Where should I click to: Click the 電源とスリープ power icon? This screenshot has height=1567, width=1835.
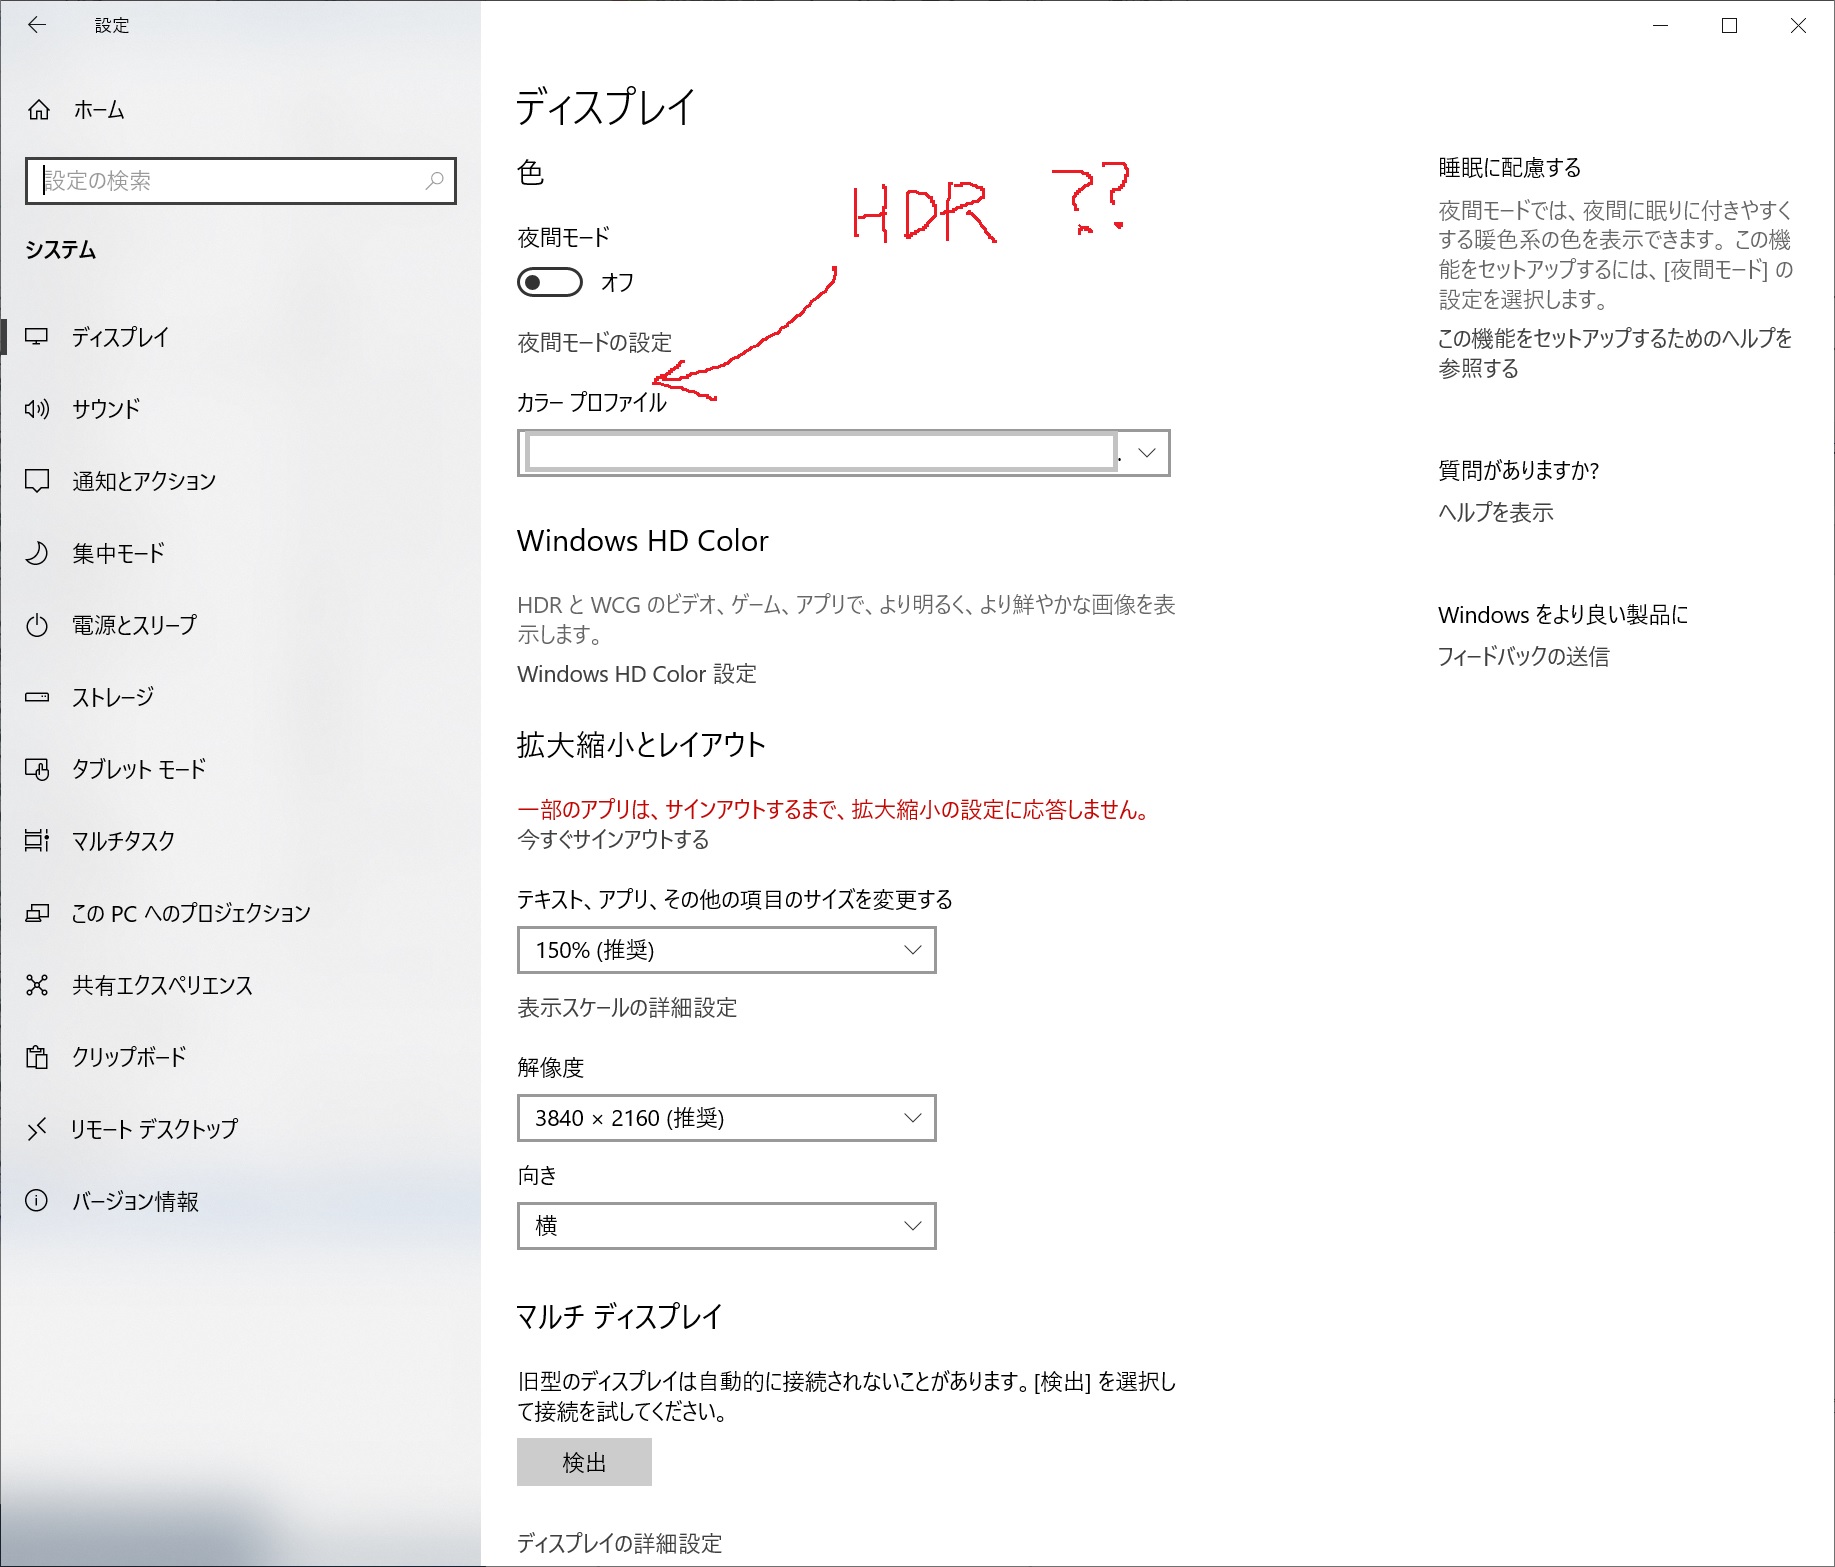click(x=37, y=625)
